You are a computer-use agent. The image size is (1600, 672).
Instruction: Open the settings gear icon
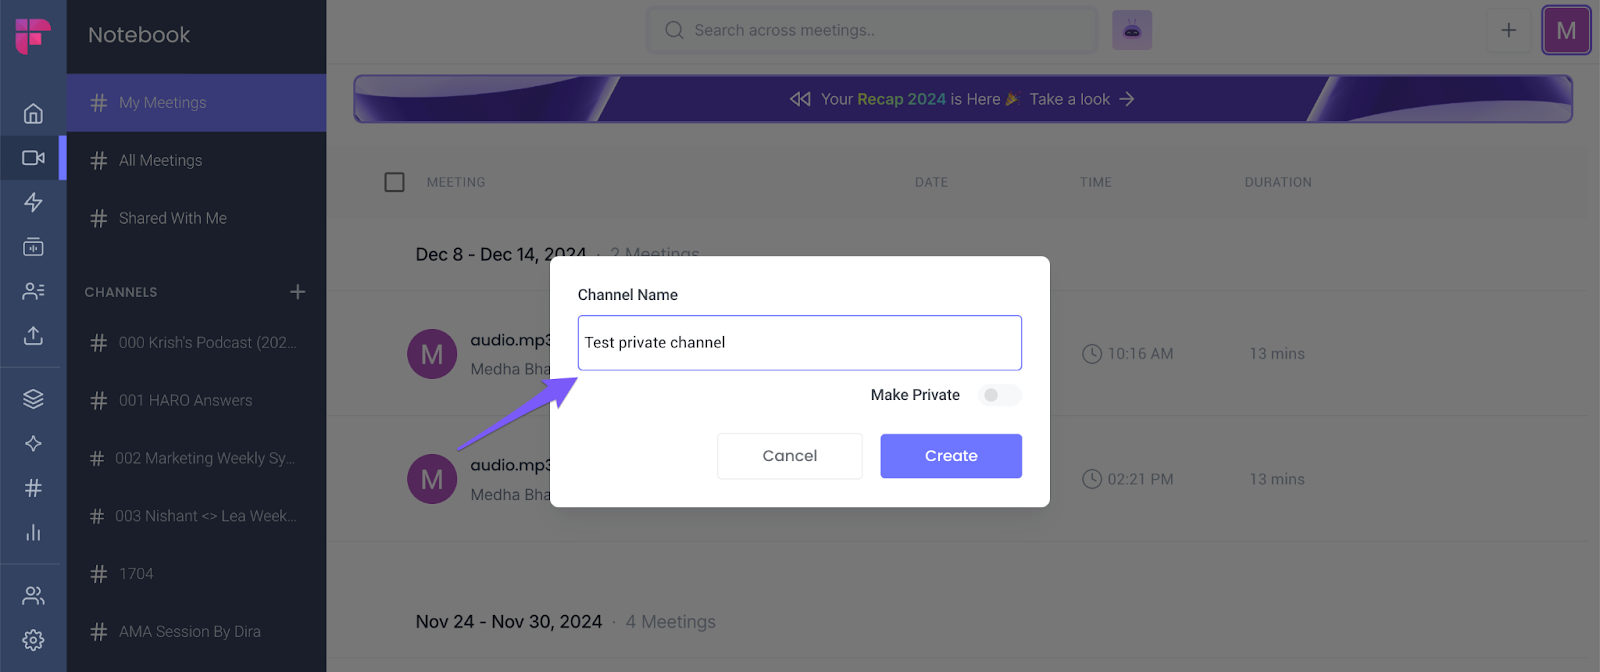coord(33,640)
